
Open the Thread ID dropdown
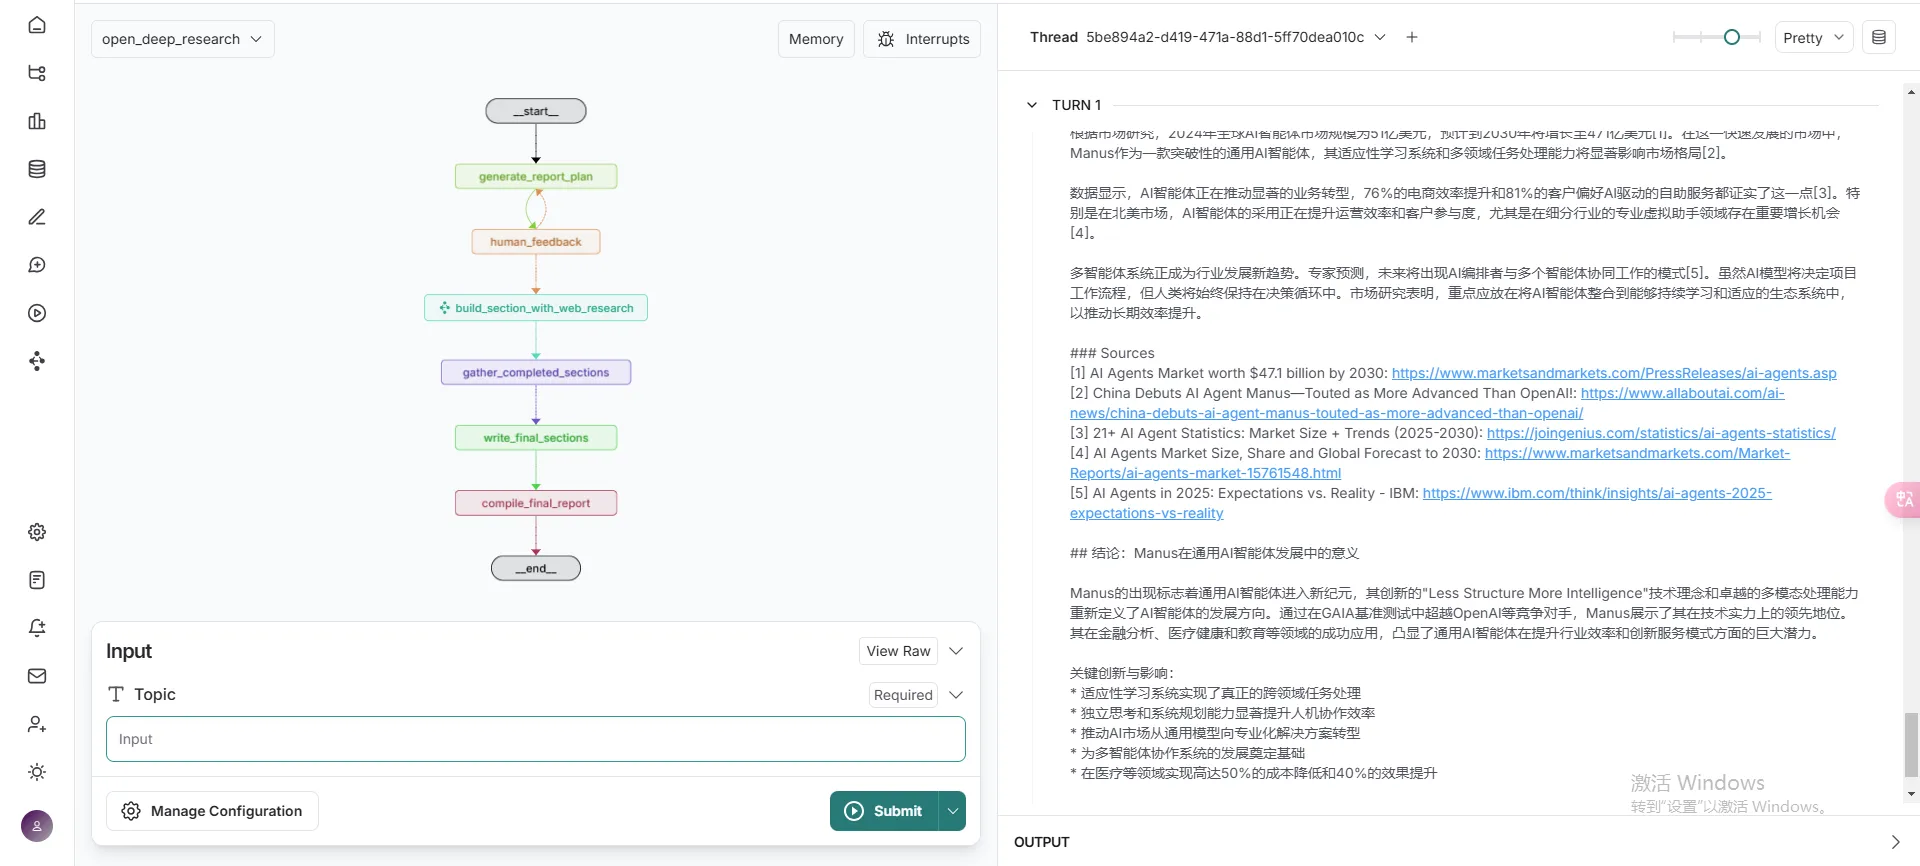tap(1380, 37)
